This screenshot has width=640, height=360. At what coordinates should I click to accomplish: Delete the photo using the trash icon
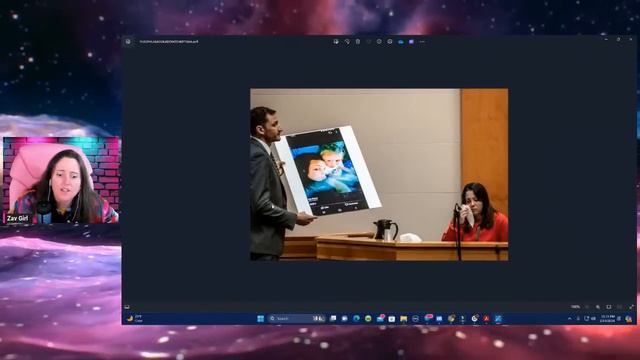point(358,42)
